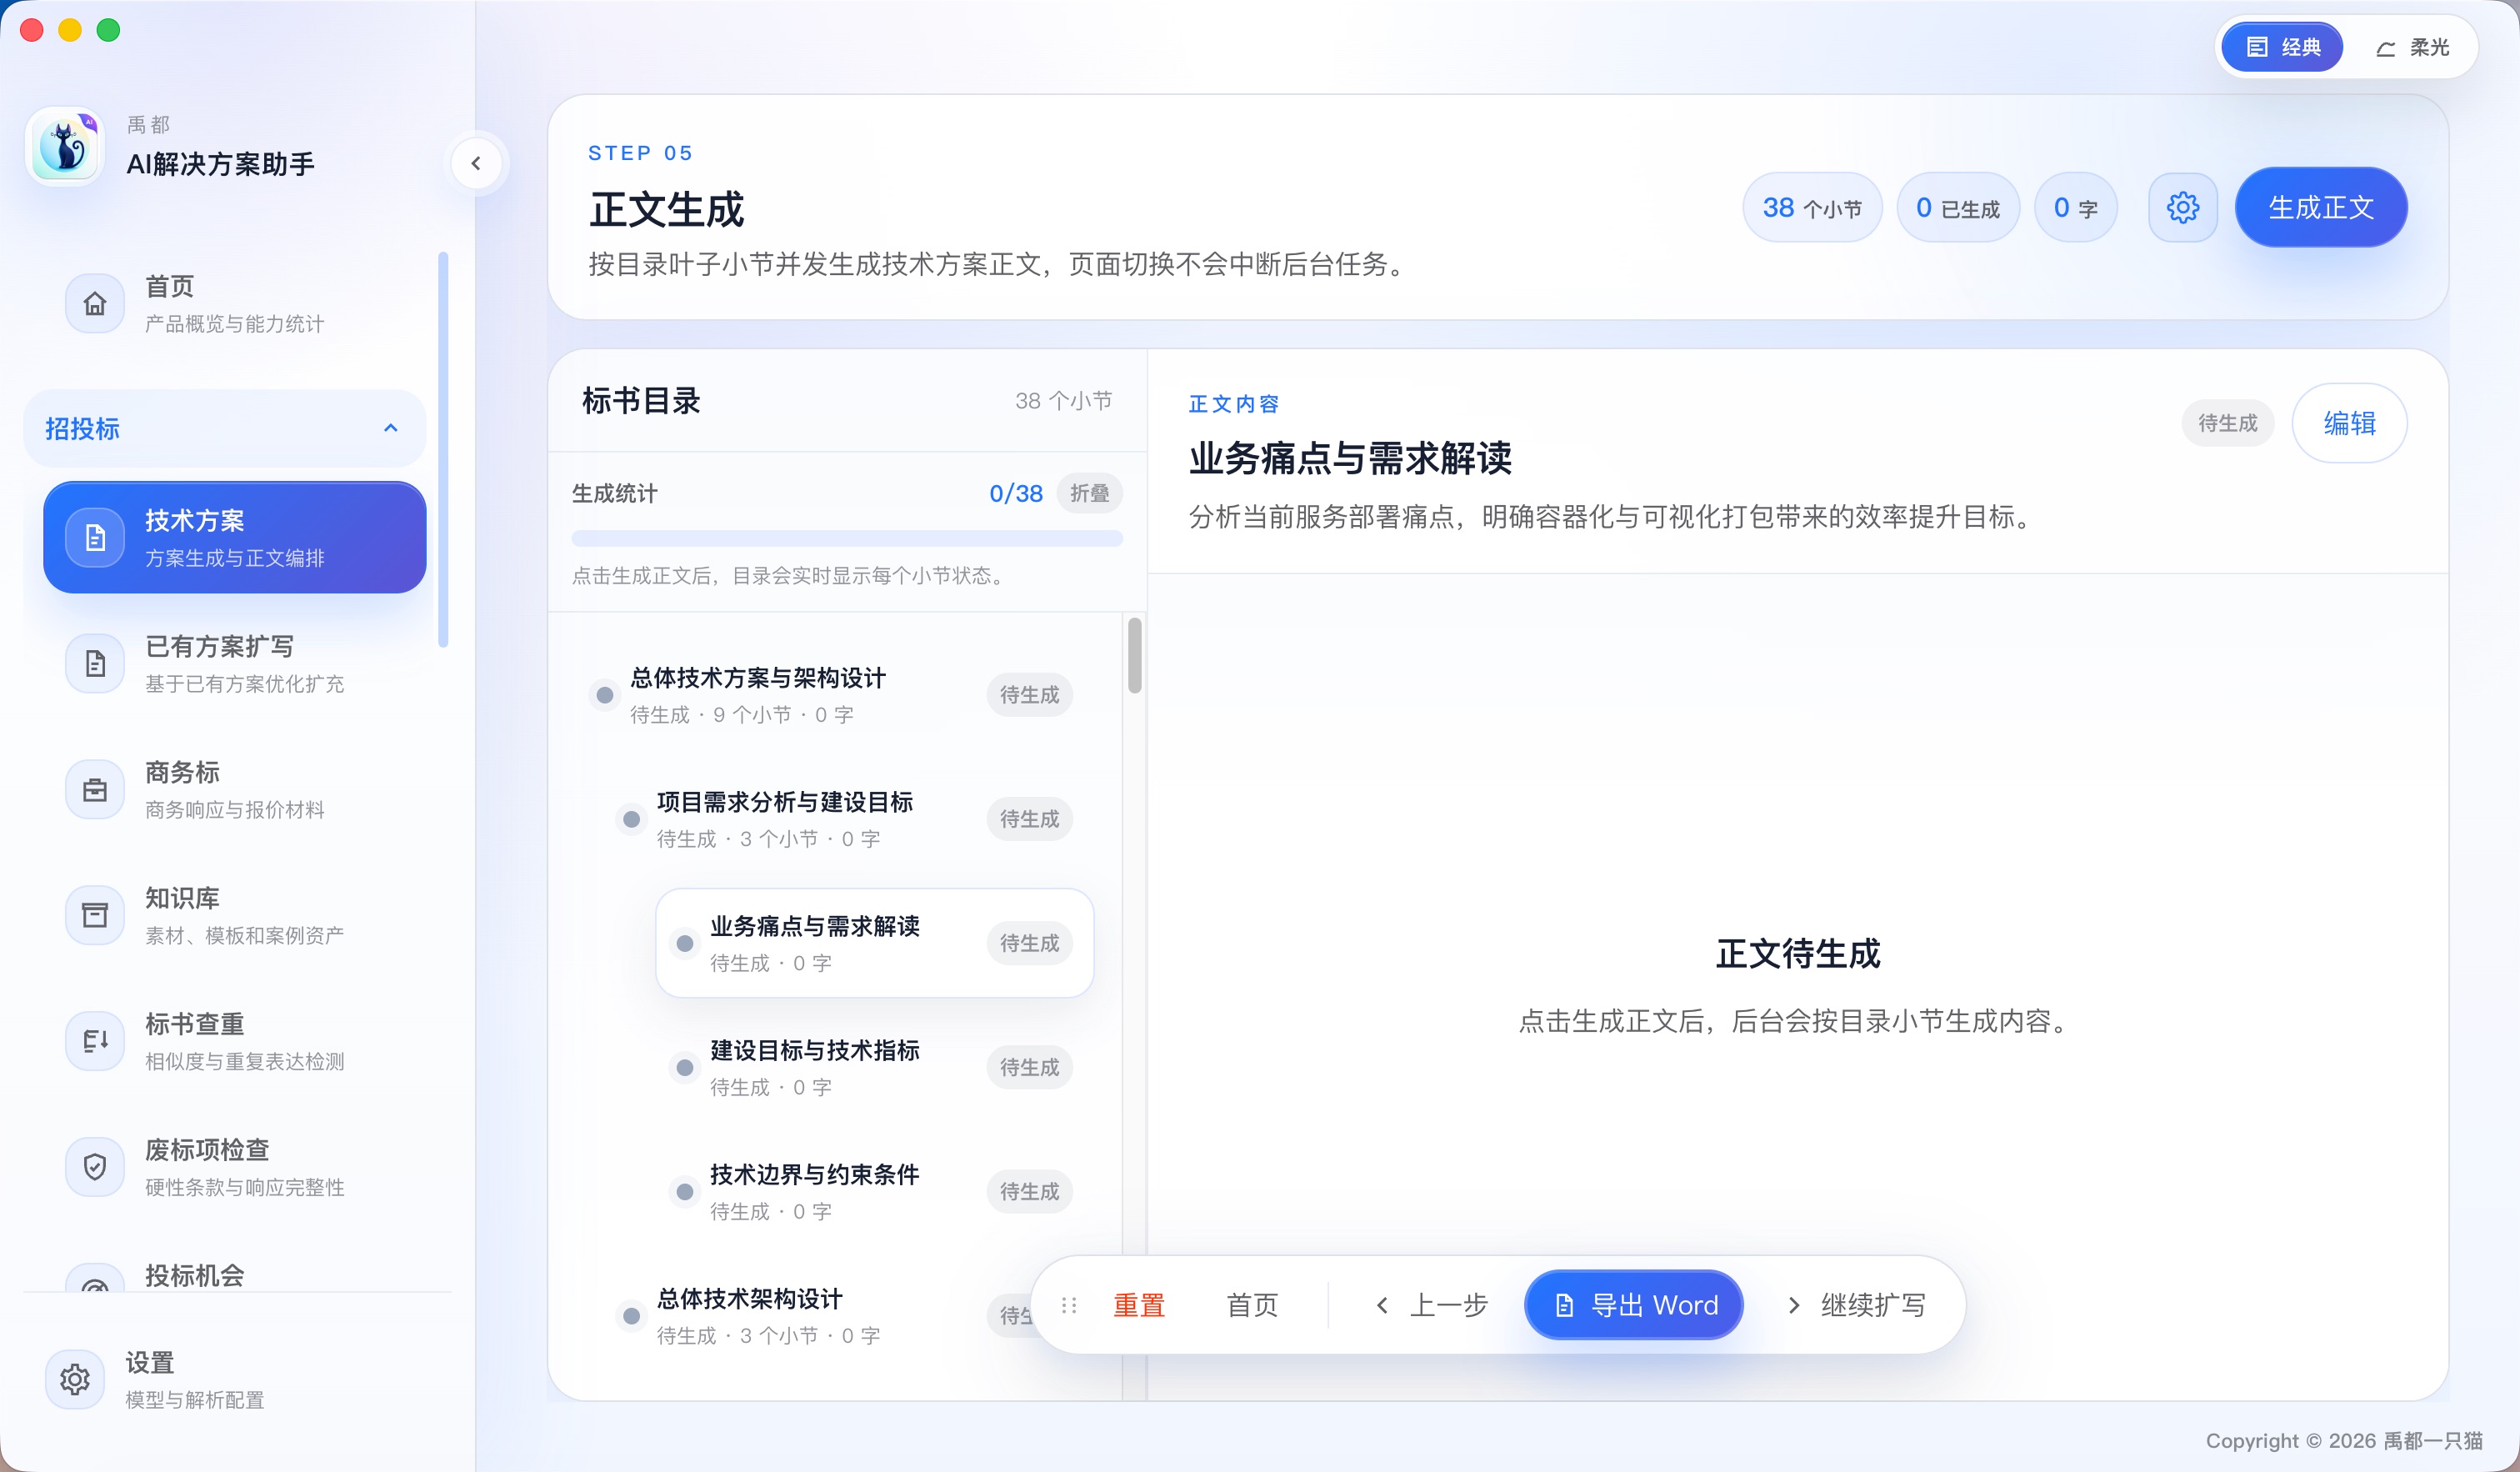Click the 待生成 badge beside 编辑
The width and height of the screenshot is (2520, 1472).
[x=2228, y=423]
